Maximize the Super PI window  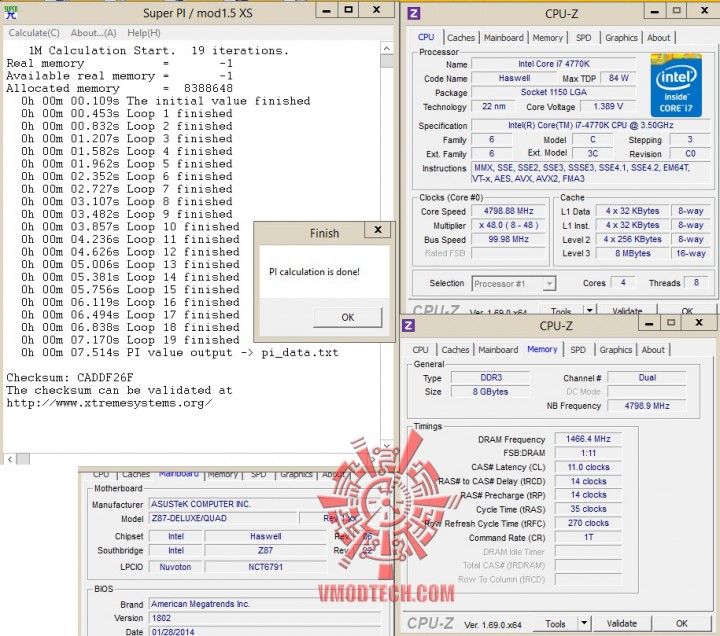(x=349, y=10)
